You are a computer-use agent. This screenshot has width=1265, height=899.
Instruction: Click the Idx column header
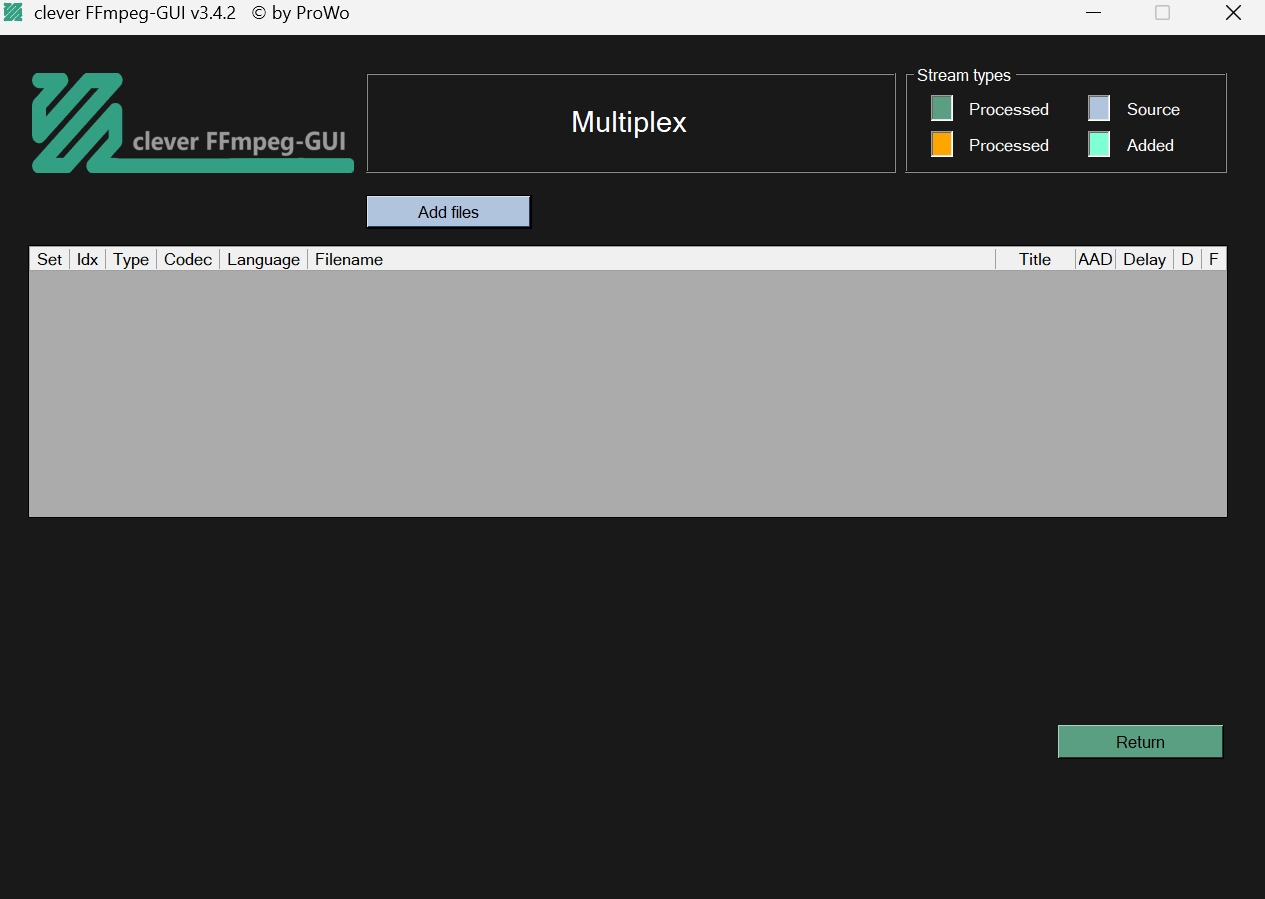88,259
